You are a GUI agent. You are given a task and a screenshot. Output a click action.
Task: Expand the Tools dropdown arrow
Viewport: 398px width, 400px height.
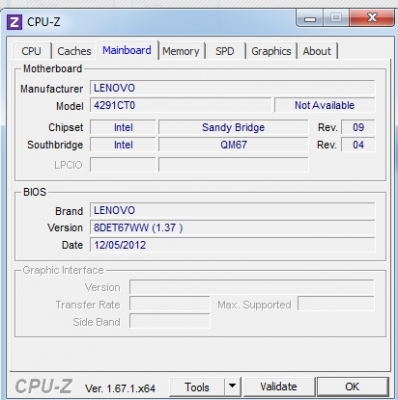click(233, 387)
